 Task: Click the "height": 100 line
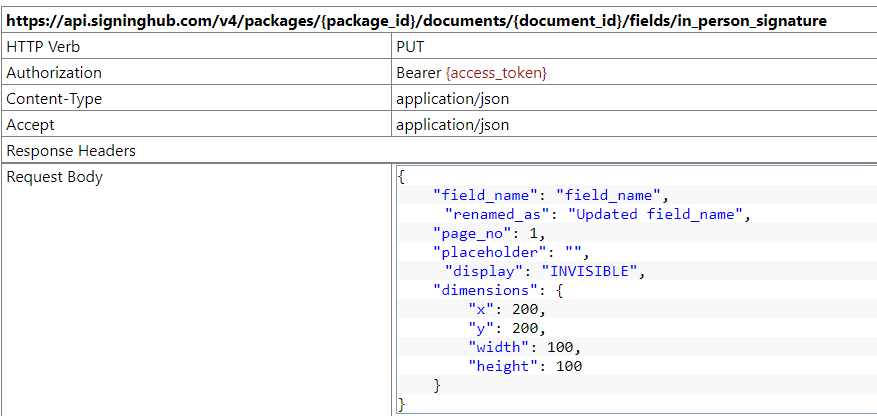tap(524, 366)
